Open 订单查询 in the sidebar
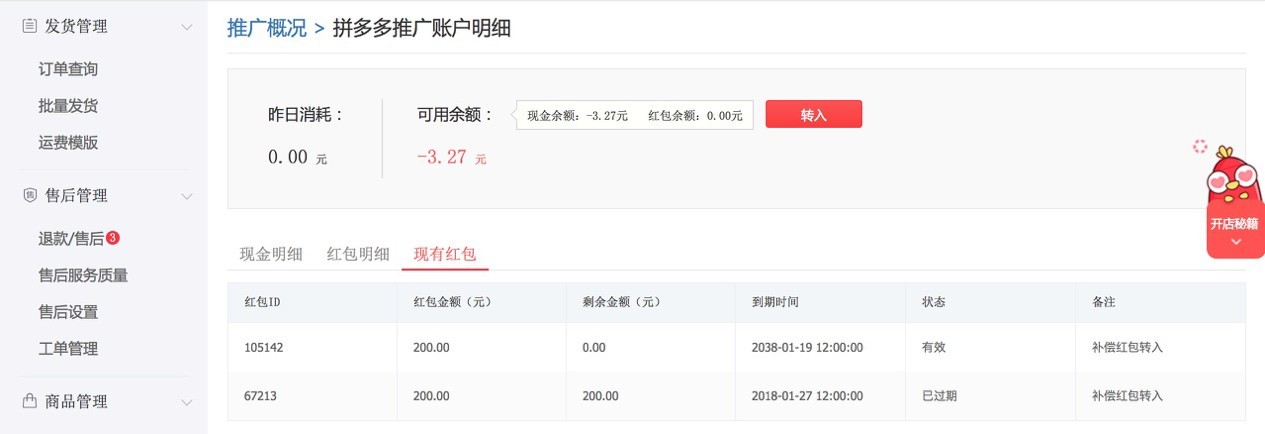Image resolution: width=1265 pixels, height=434 pixels. click(x=68, y=69)
